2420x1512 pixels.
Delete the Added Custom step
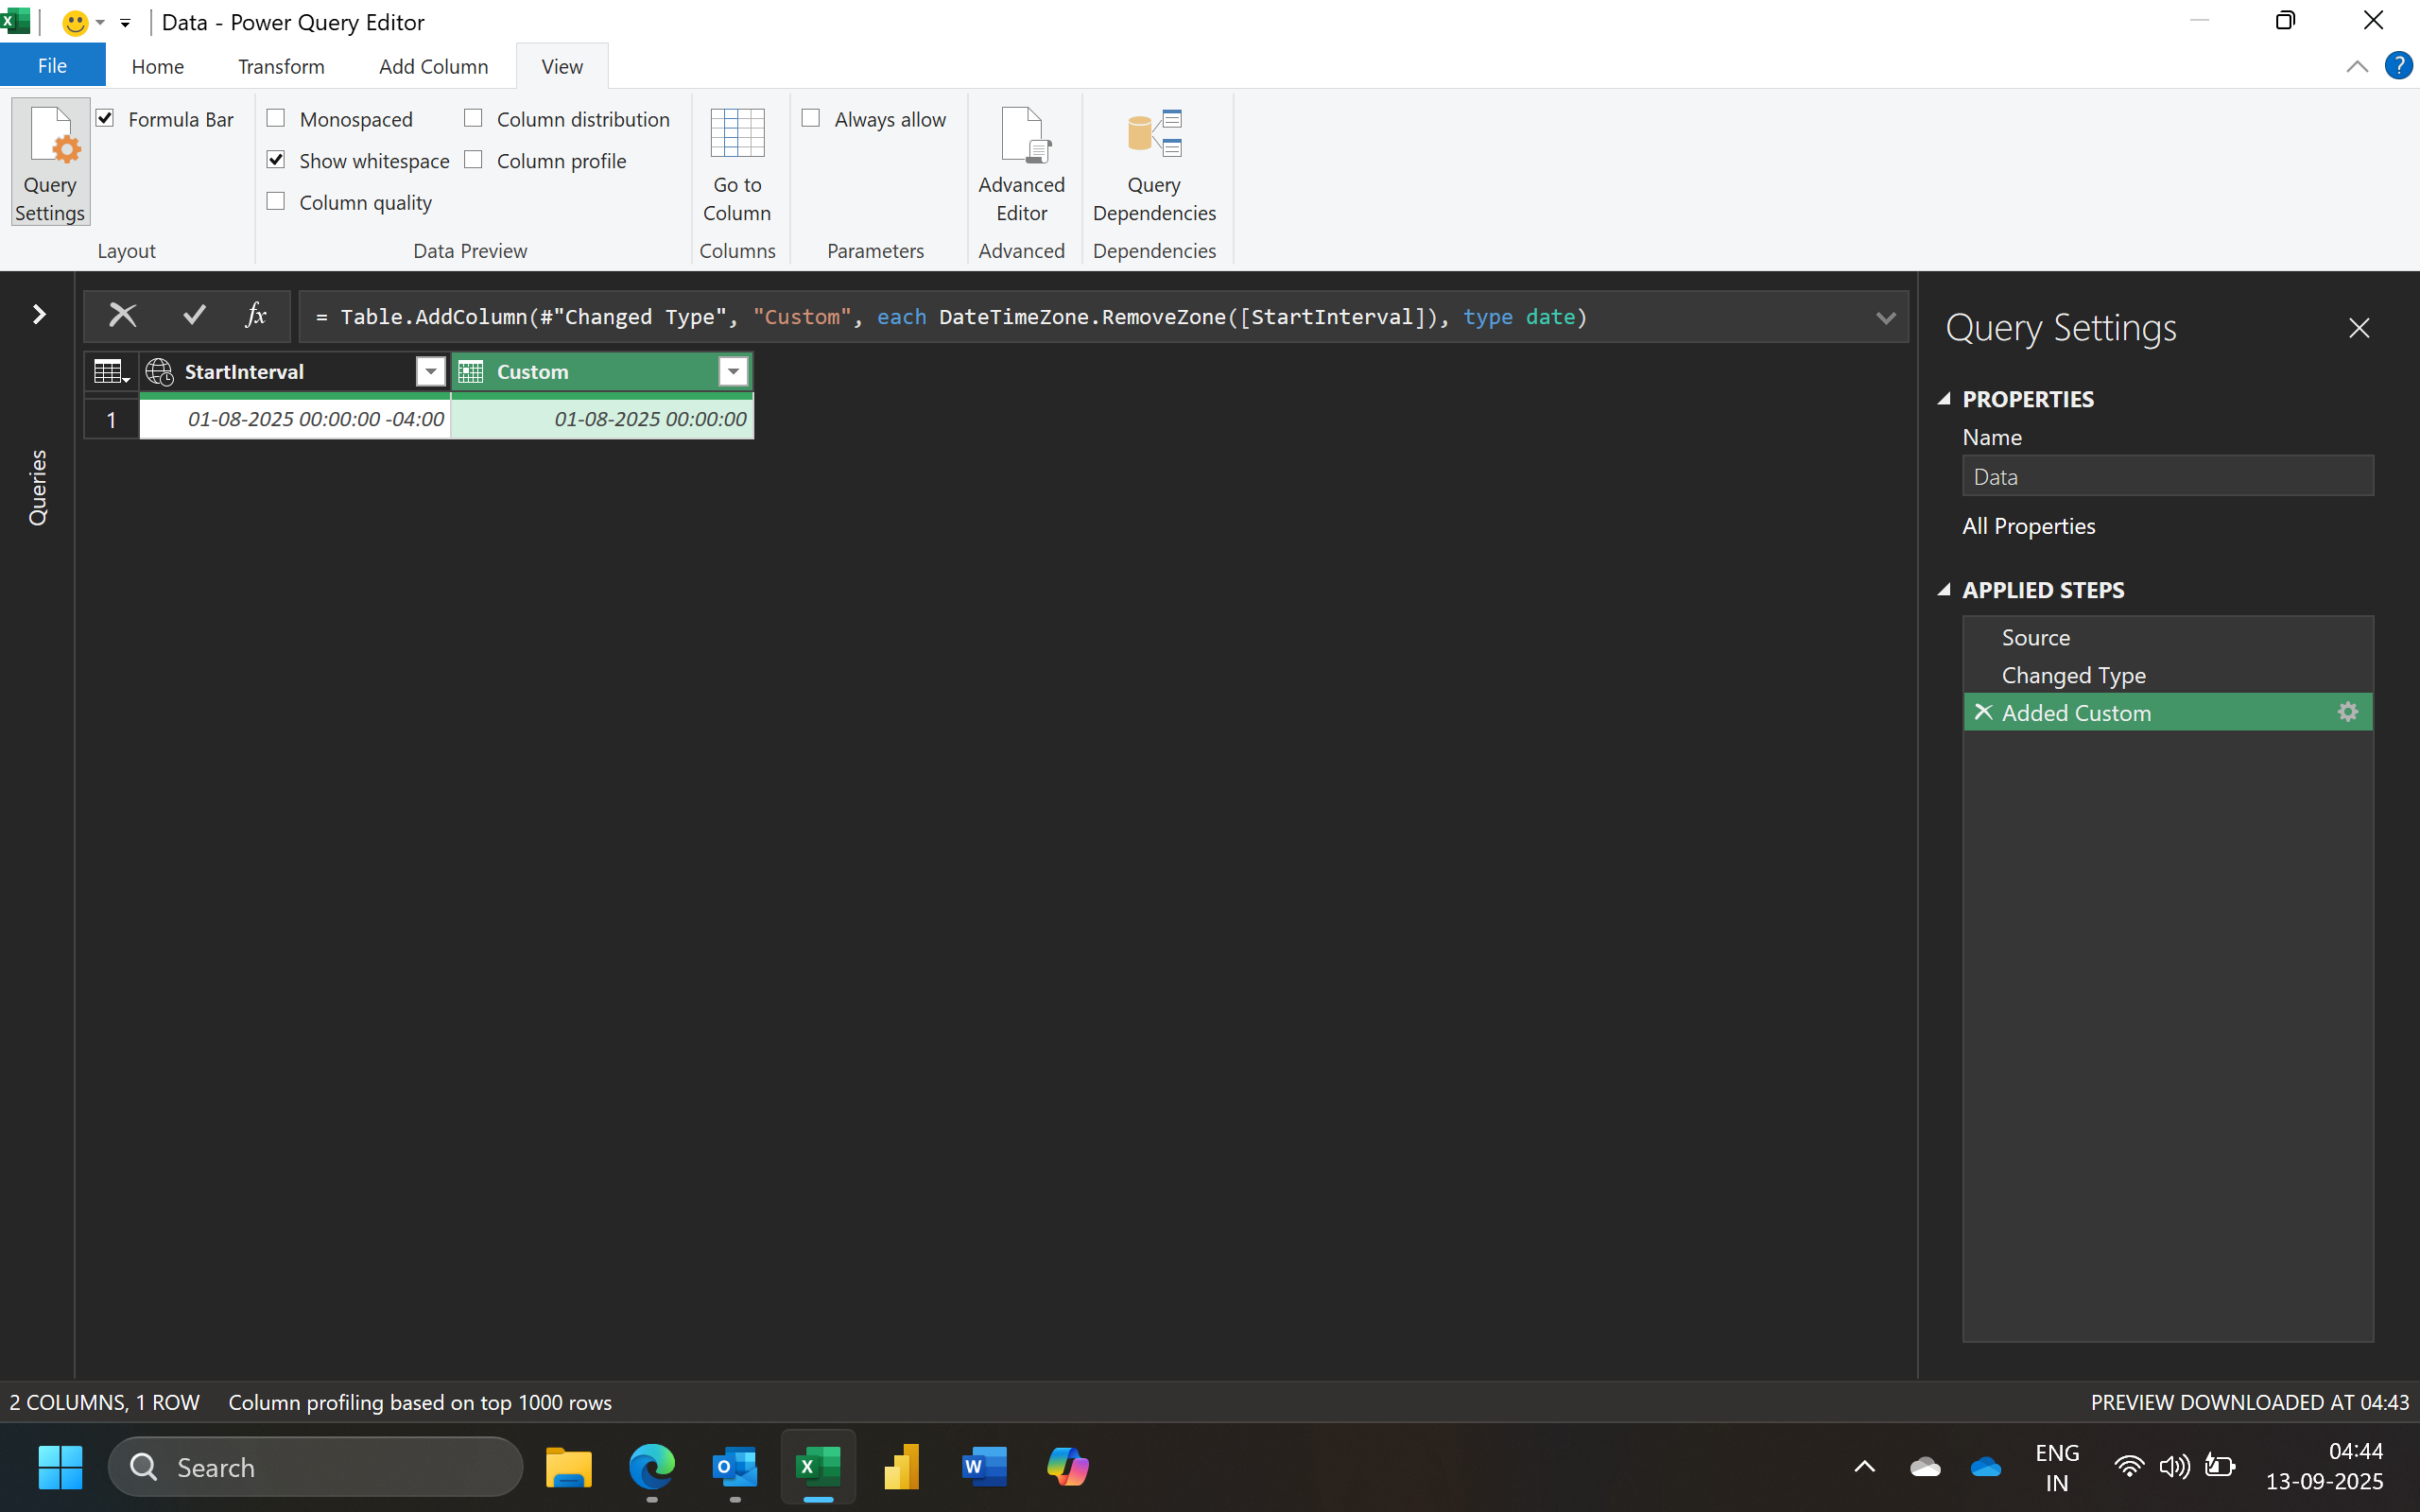[1983, 712]
